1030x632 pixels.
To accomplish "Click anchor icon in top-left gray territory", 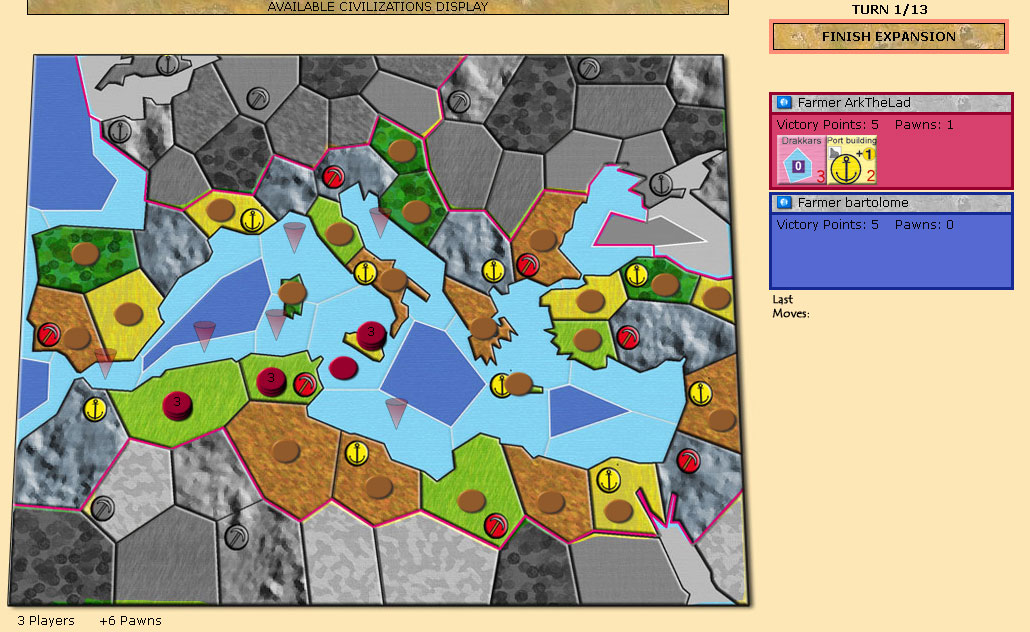I will (119, 130).
